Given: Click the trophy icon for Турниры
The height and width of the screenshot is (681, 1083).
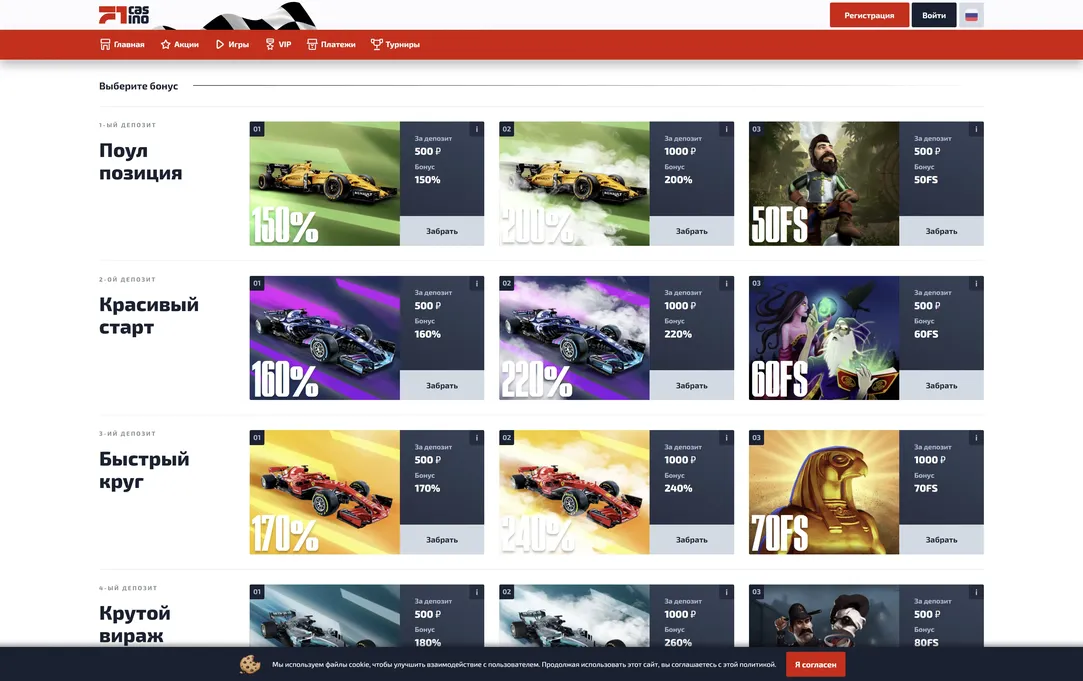Looking at the screenshot, I should 376,44.
